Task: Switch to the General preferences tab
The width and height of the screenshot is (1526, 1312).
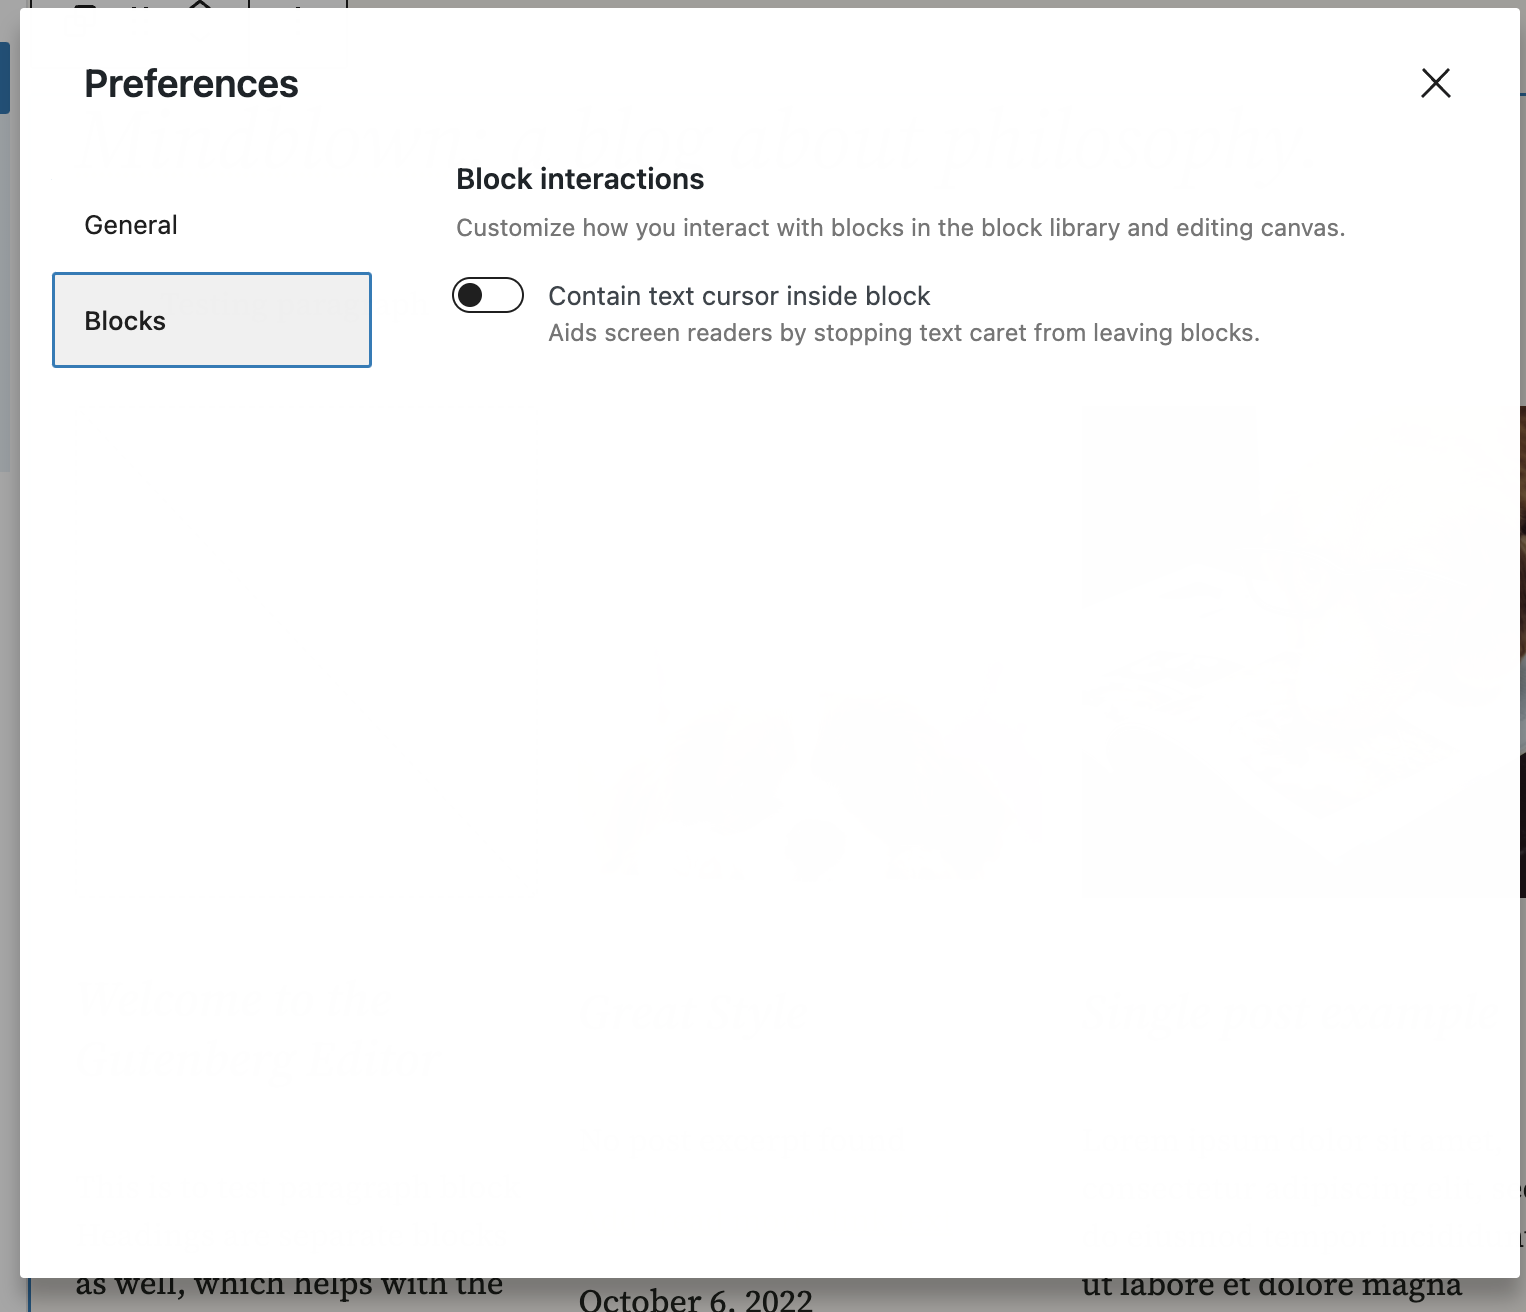Action: coord(130,224)
